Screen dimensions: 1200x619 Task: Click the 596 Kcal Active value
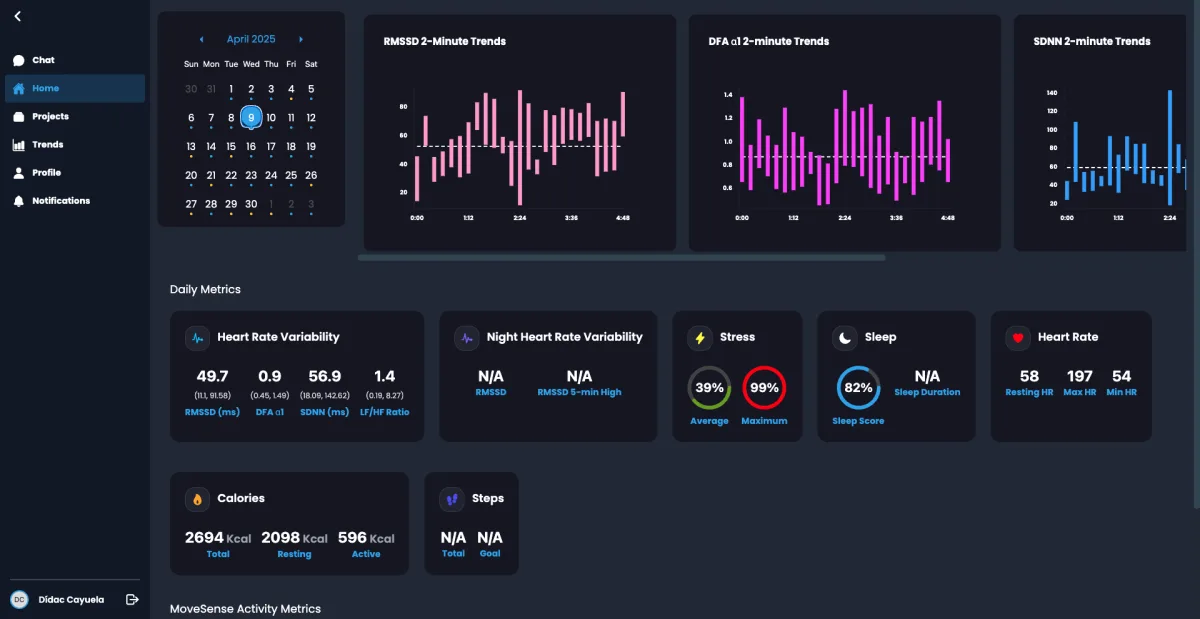[x=366, y=538]
